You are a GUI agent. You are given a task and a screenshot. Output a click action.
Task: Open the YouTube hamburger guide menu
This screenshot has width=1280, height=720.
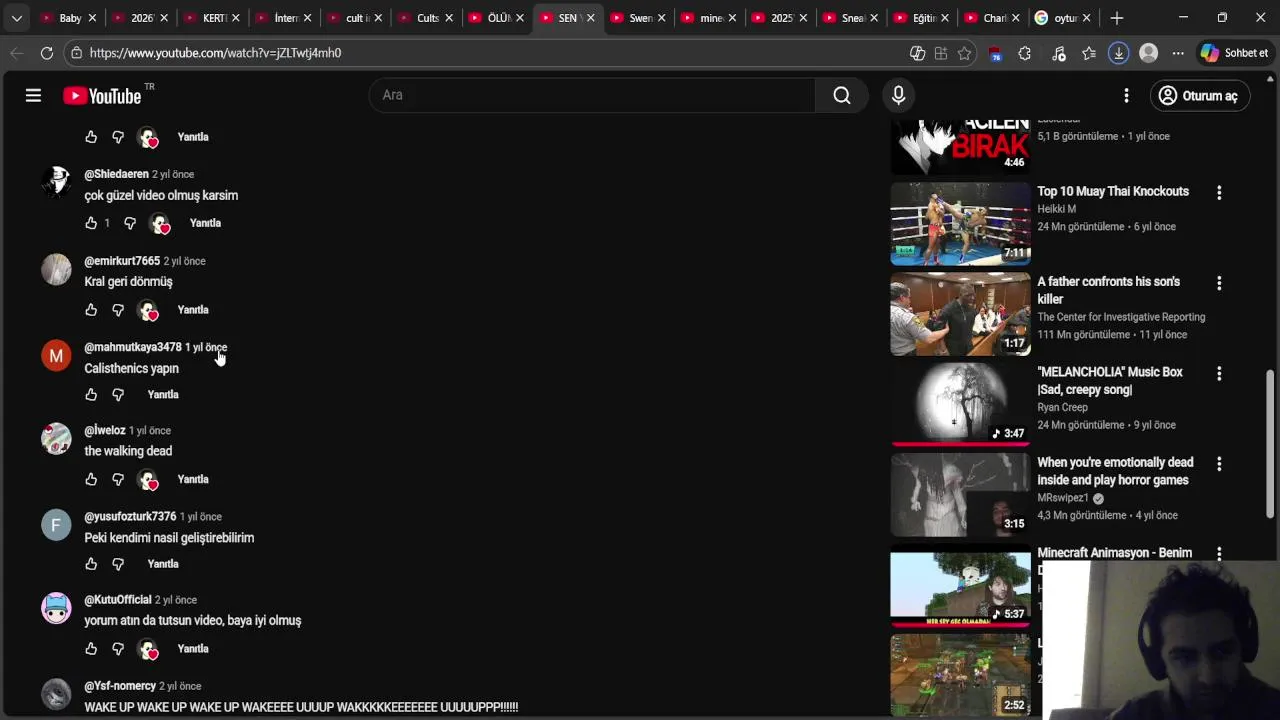point(33,95)
